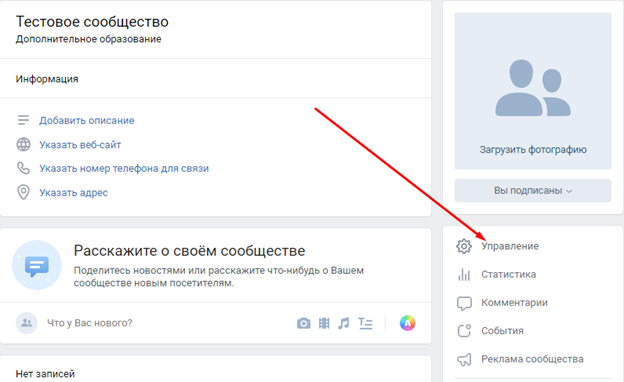Click into the Что у Вас нового? field
Viewport: 624px width, 382px height.
click(90, 323)
